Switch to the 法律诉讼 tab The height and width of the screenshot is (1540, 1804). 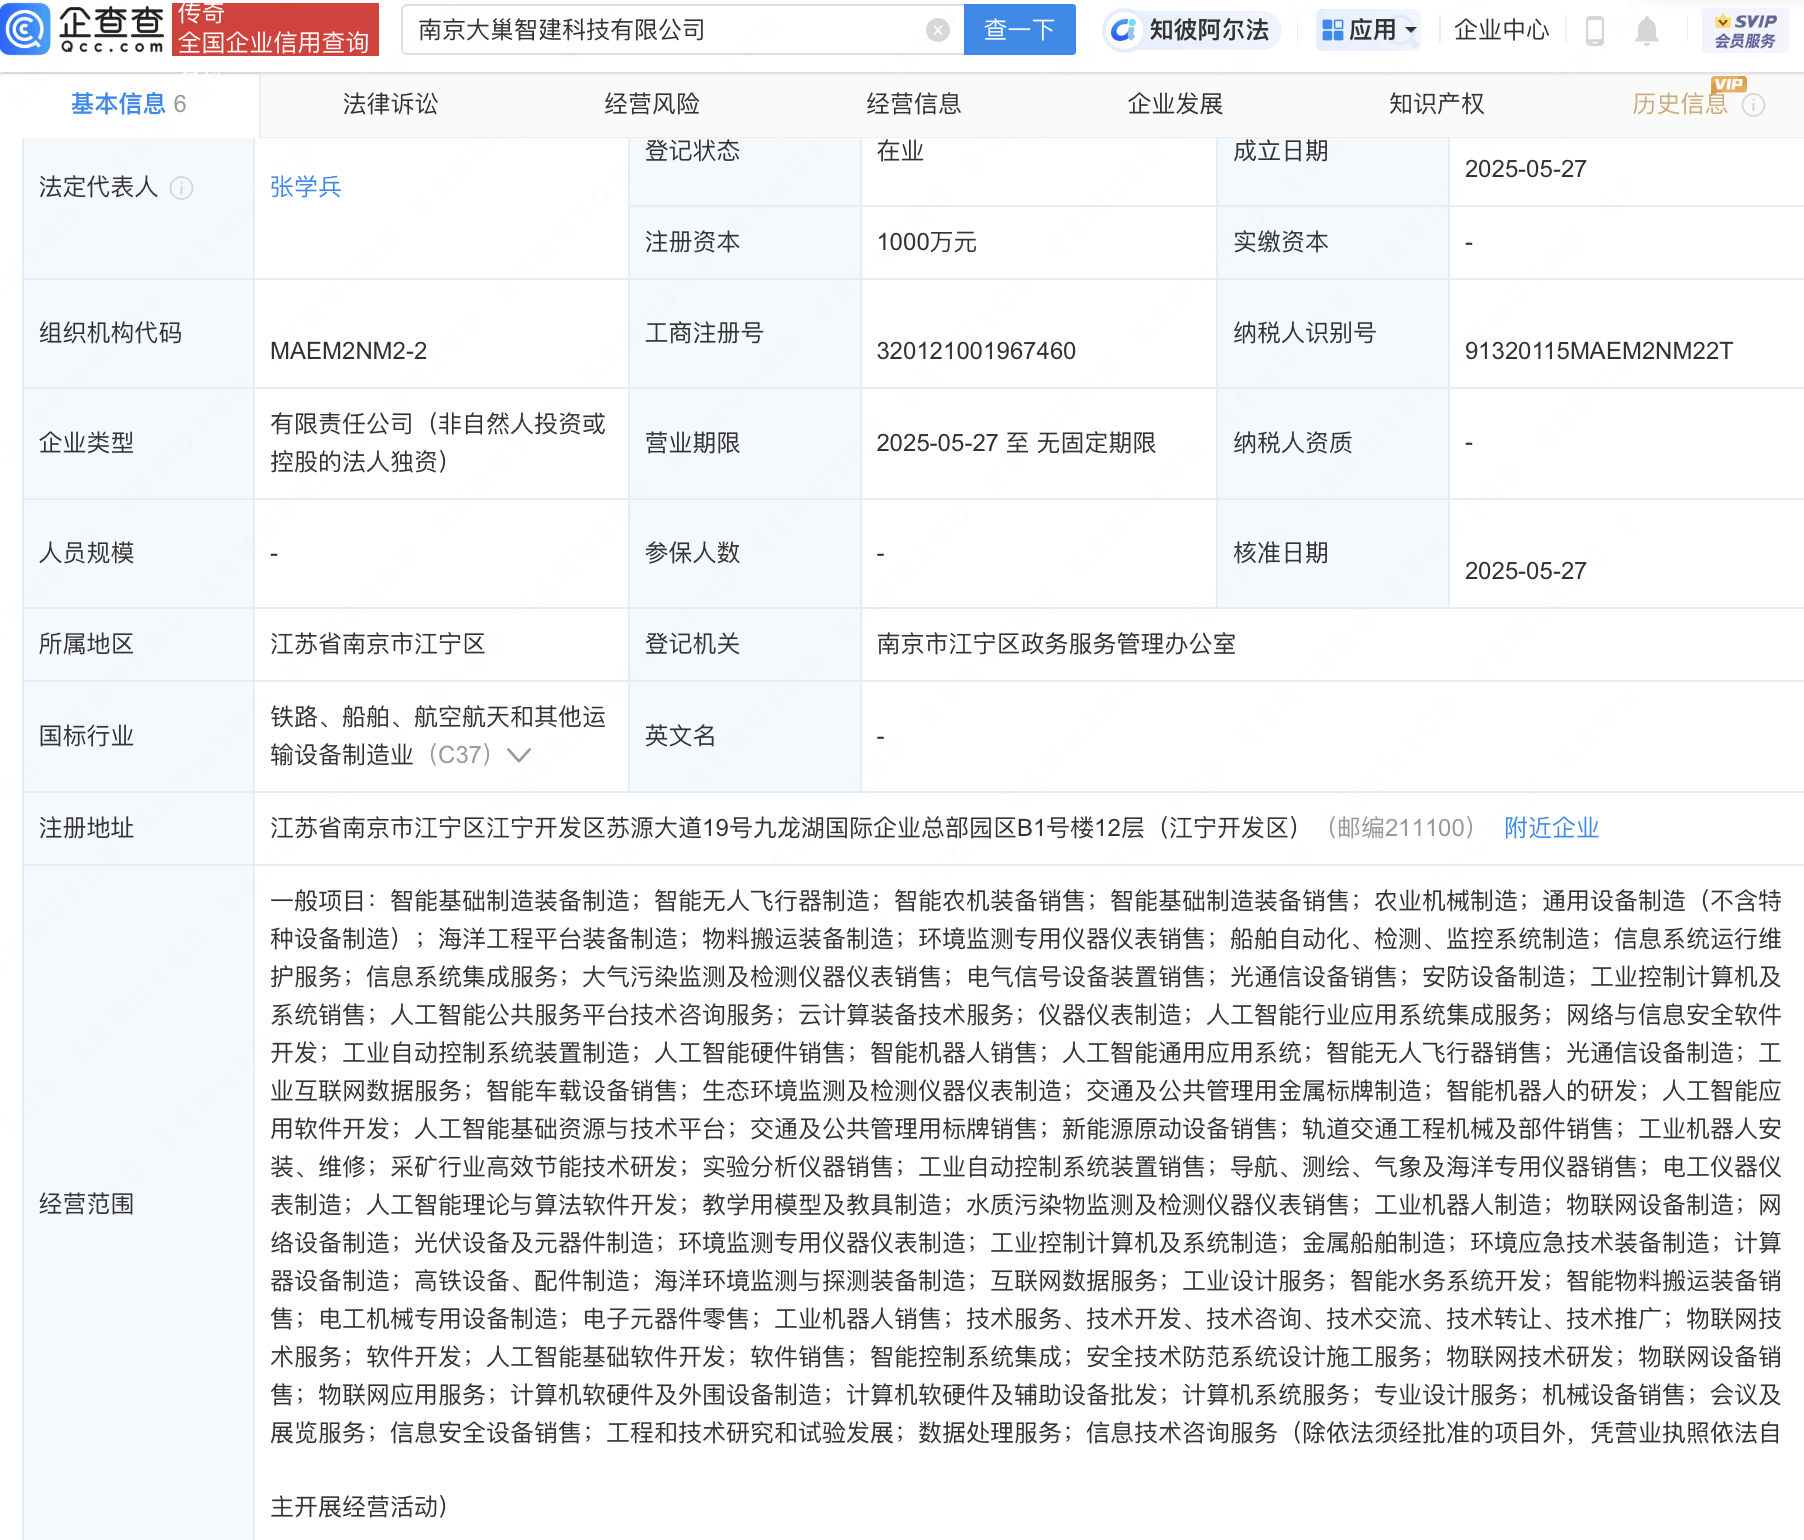[x=390, y=104]
